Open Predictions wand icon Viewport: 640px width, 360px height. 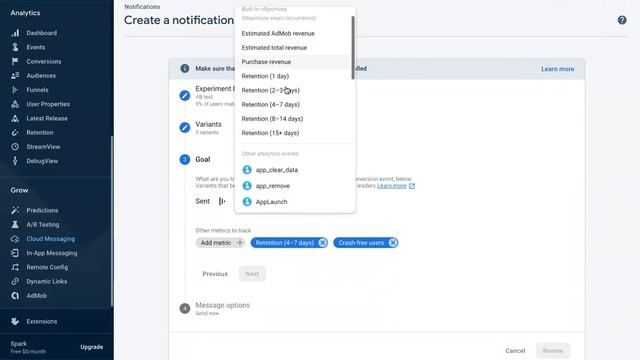(x=15, y=211)
